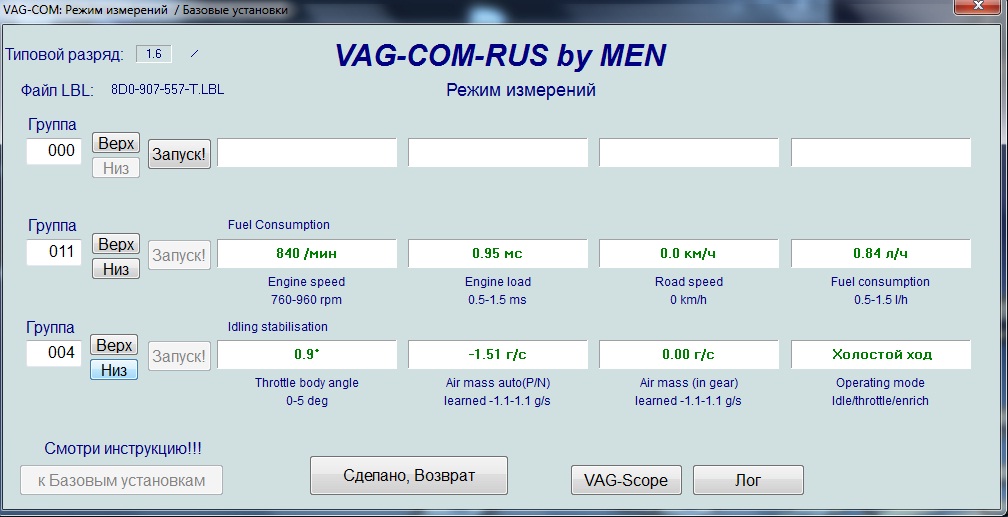Click the Throttle body angle label

click(x=307, y=383)
